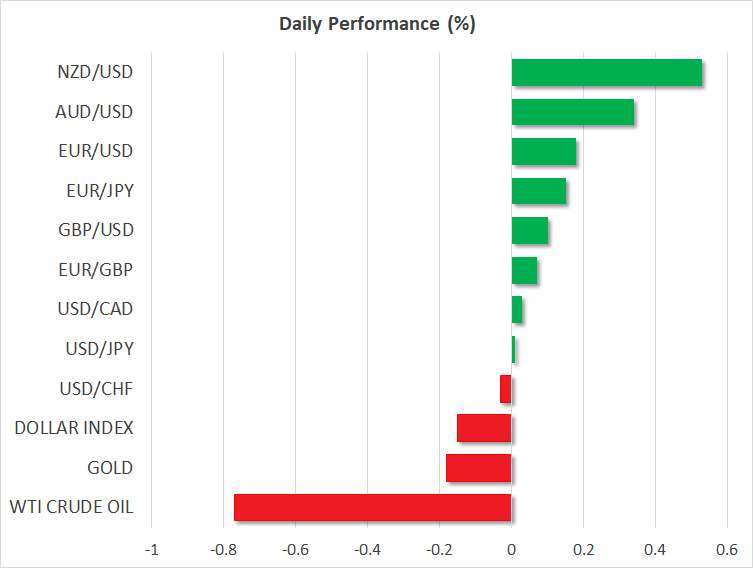
Task: Click the -1 axis tick label
Action: click(151, 549)
